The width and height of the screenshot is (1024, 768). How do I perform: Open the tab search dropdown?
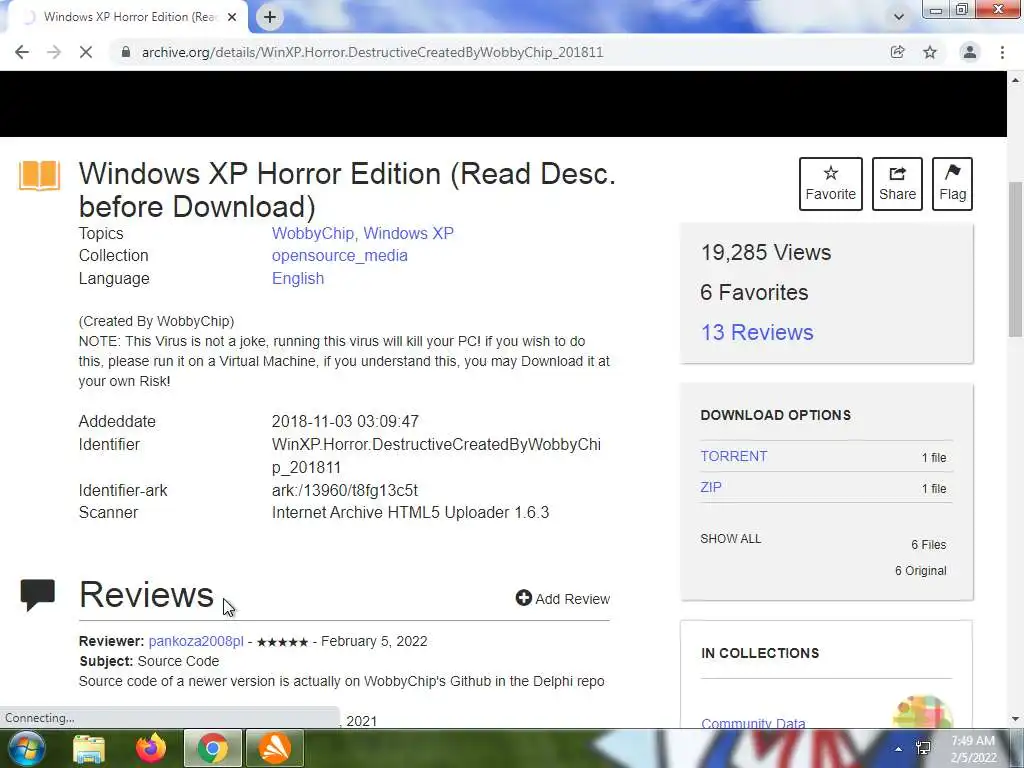point(899,17)
